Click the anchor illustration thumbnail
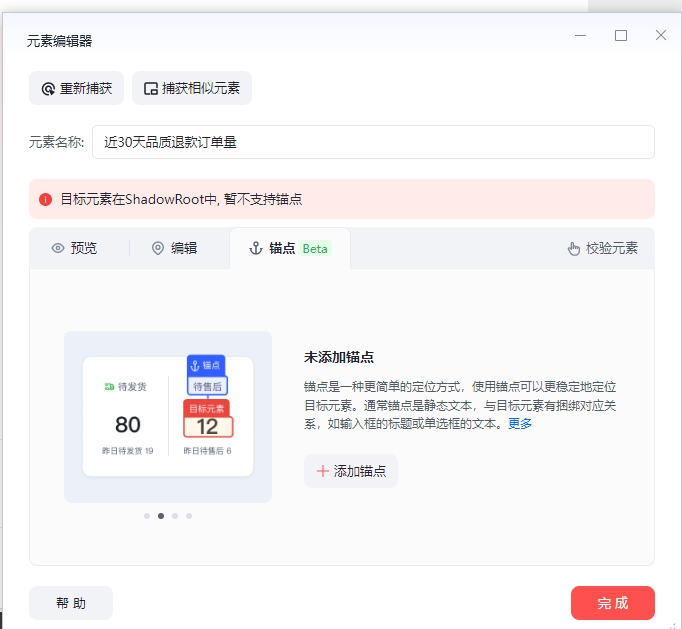Image resolution: width=682 pixels, height=629 pixels. coord(168,417)
